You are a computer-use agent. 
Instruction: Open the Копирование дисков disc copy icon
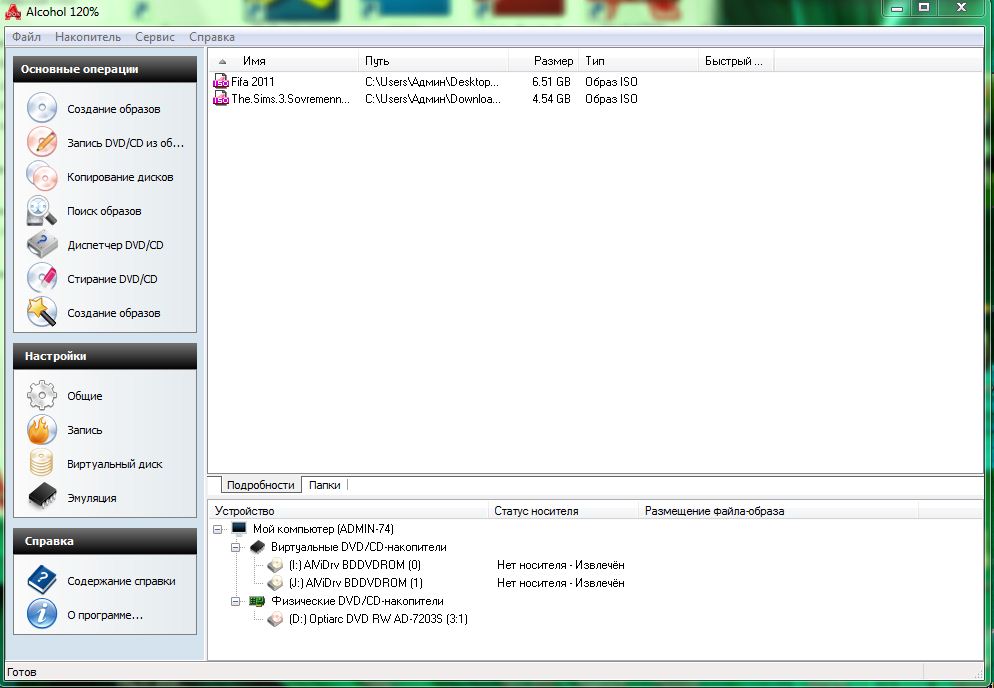pos(42,176)
